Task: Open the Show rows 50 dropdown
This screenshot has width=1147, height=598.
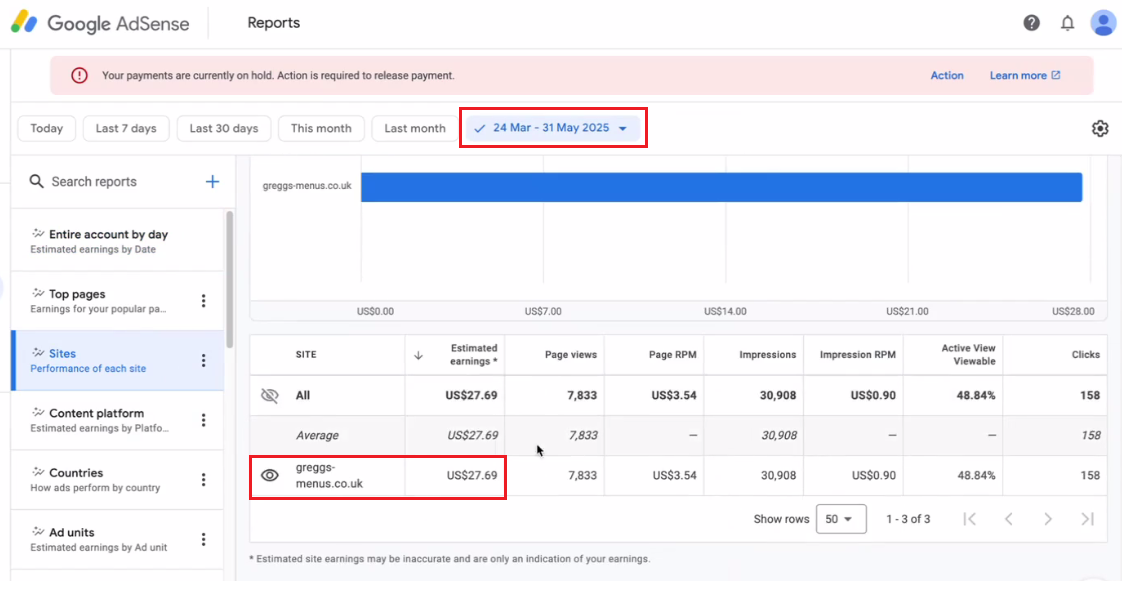Action: point(841,519)
